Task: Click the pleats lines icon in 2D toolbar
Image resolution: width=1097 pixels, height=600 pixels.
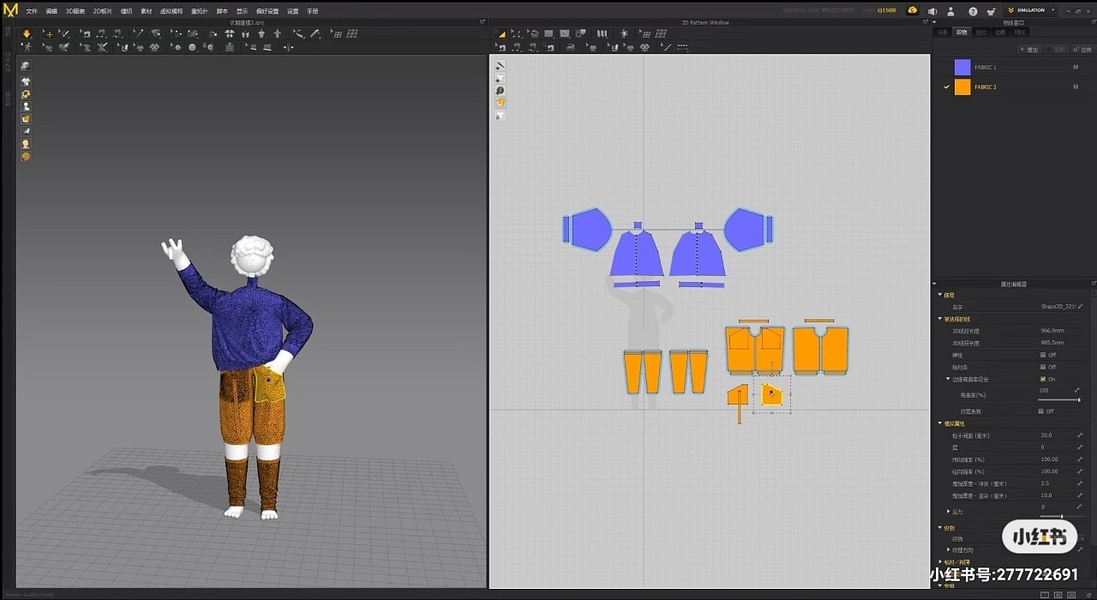Action: click(x=602, y=34)
